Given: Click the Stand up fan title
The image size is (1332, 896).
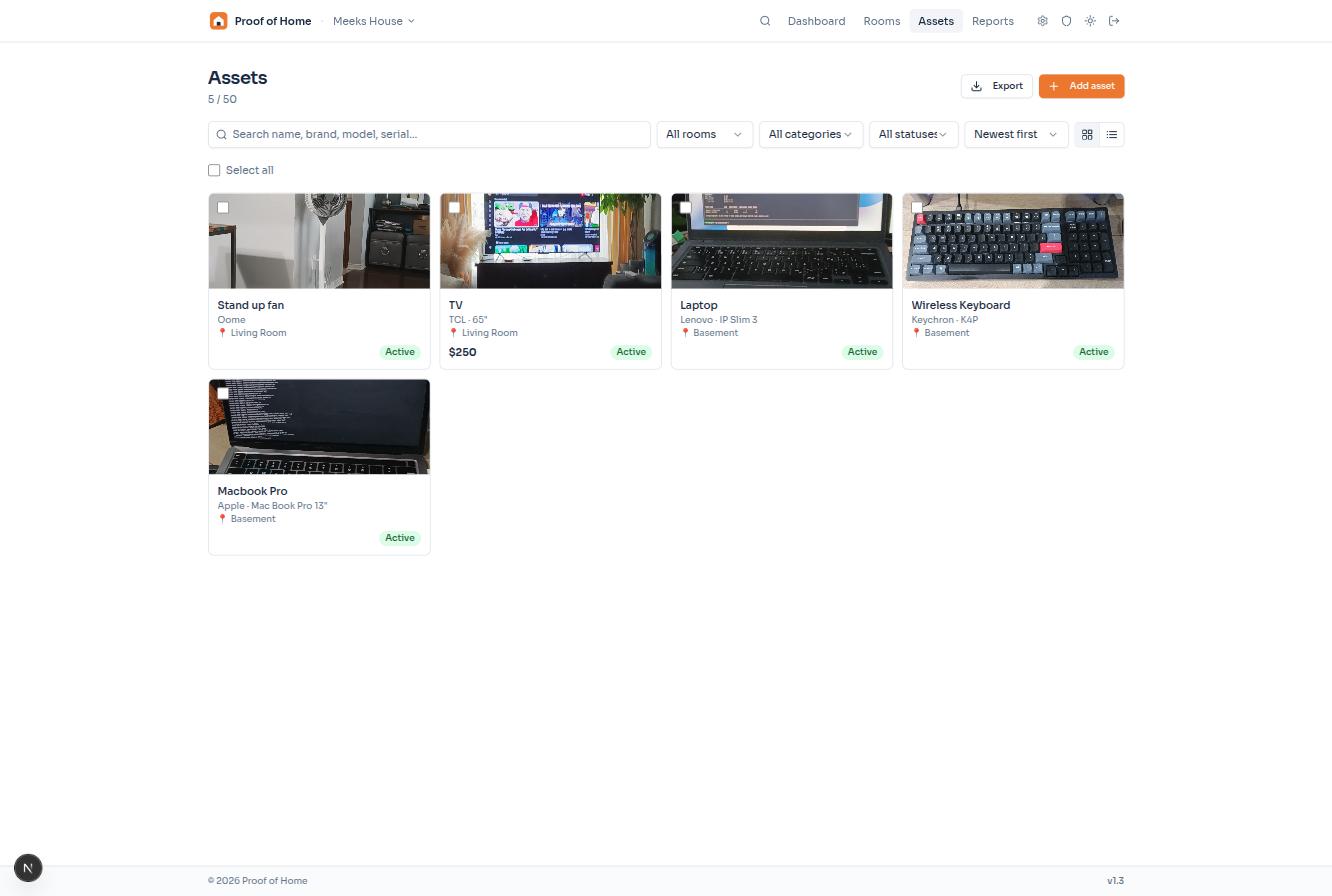Looking at the screenshot, I should click(x=251, y=305).
